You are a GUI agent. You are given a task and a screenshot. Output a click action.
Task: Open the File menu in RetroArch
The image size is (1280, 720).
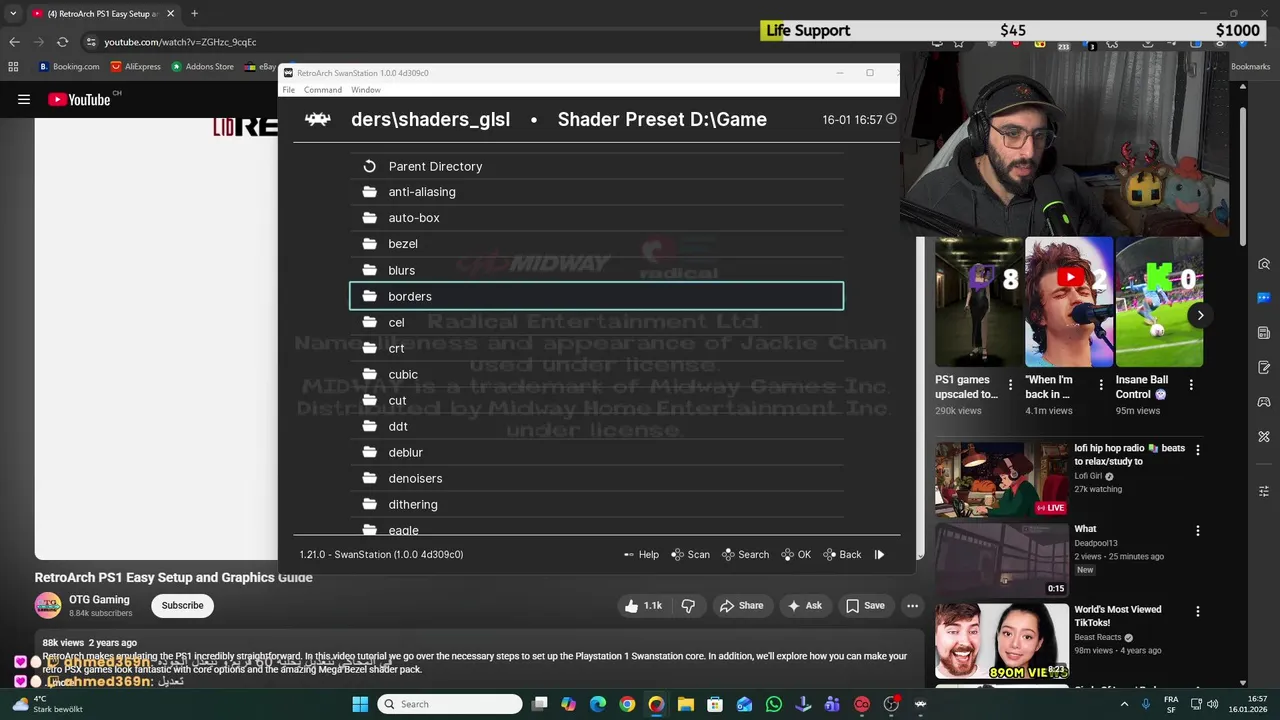click(288, 90)
